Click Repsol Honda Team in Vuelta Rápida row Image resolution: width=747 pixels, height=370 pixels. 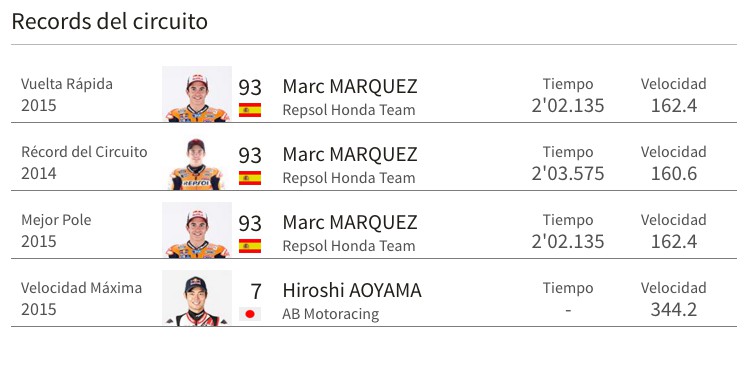click(349, 110)
